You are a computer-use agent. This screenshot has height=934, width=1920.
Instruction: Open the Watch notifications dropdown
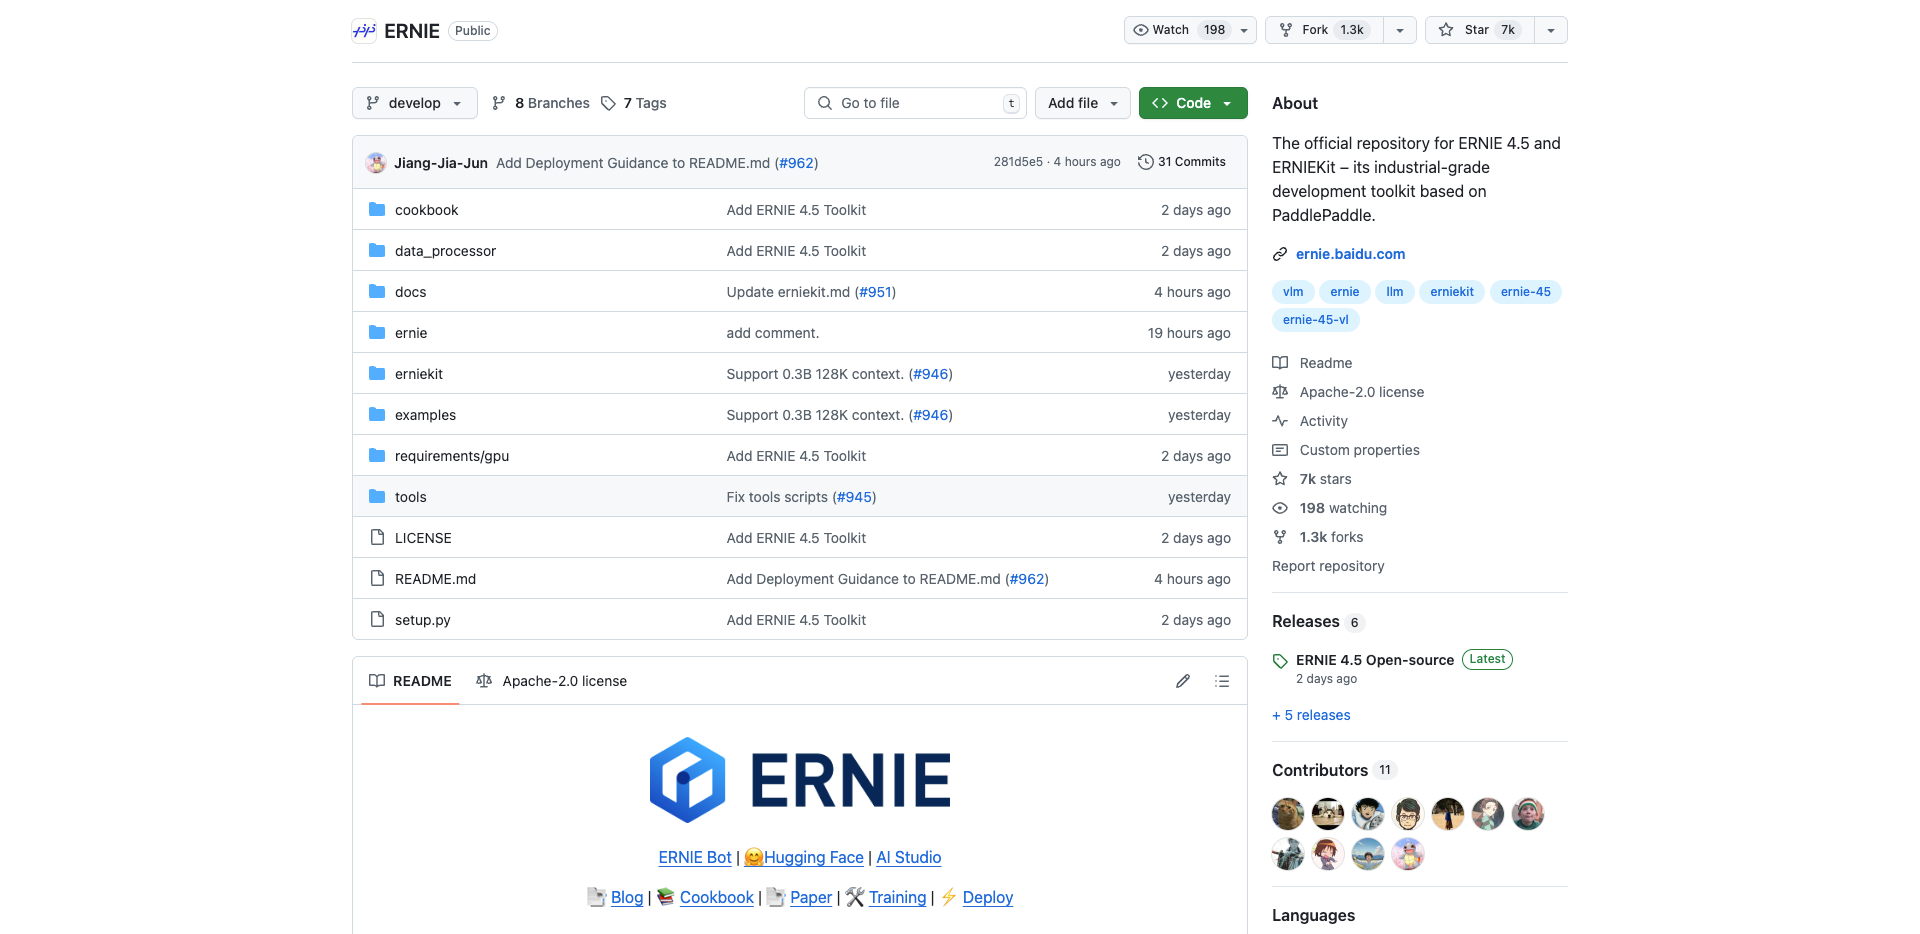pos(1190,30)
